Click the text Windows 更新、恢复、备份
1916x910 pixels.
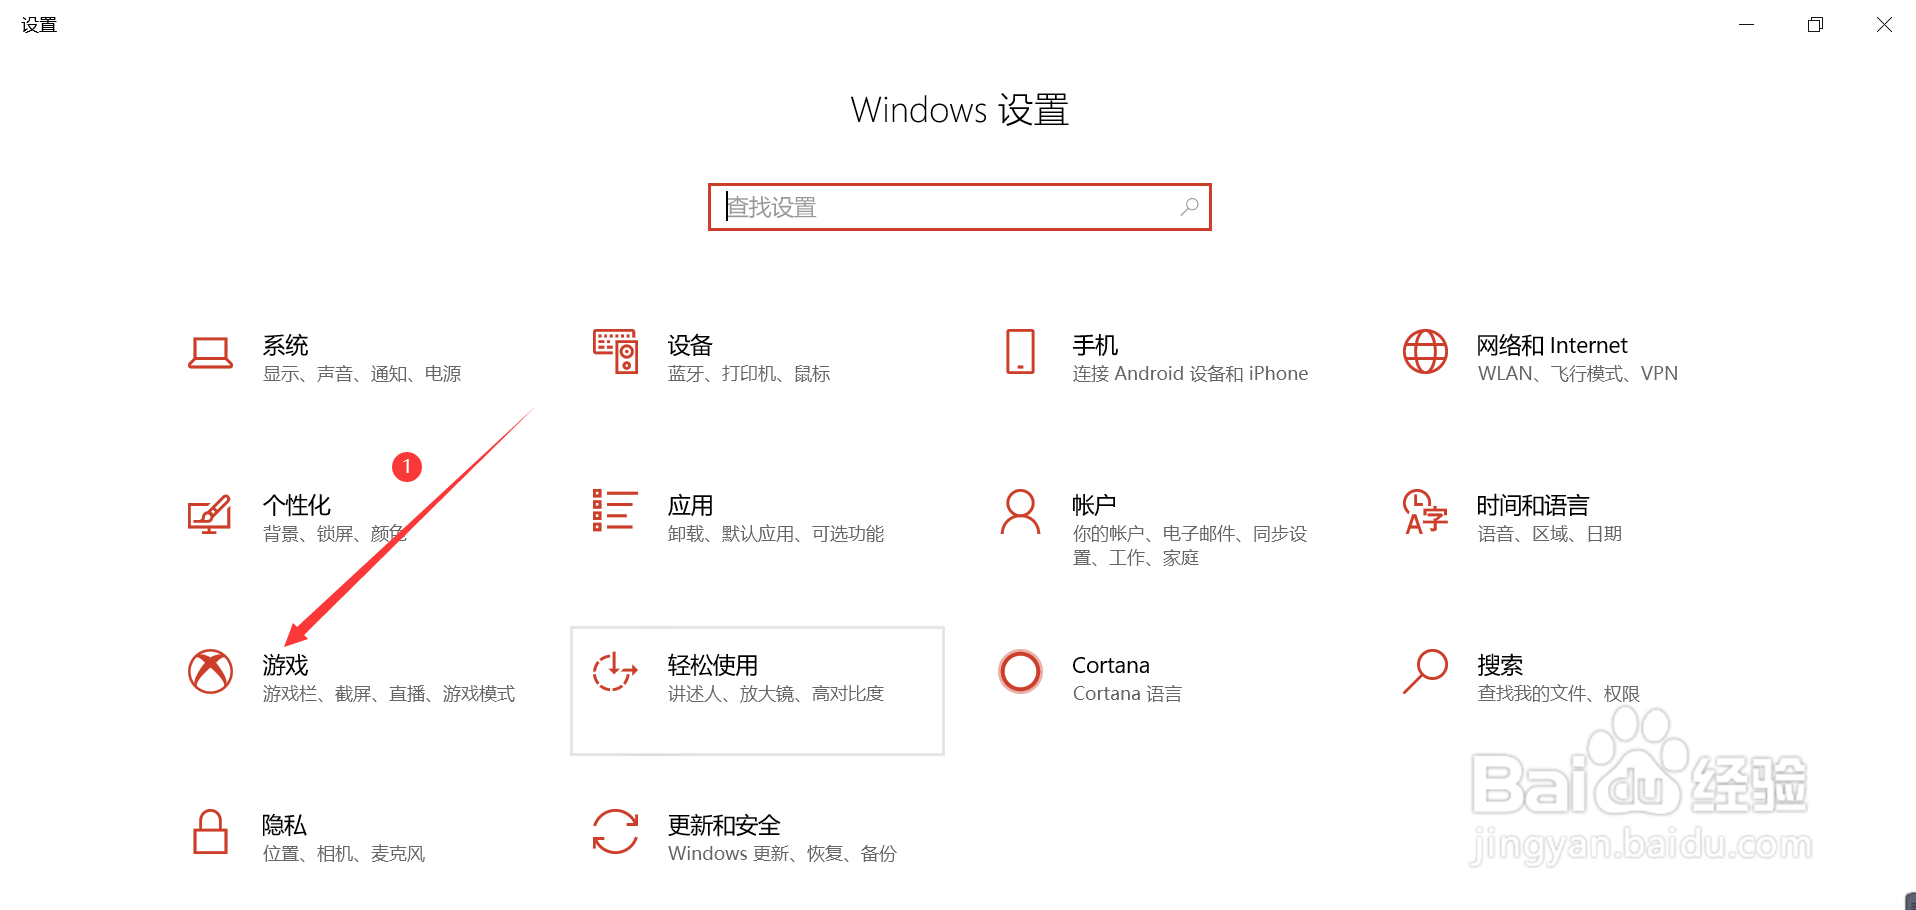pyautogui.click(x=782, y=854)
